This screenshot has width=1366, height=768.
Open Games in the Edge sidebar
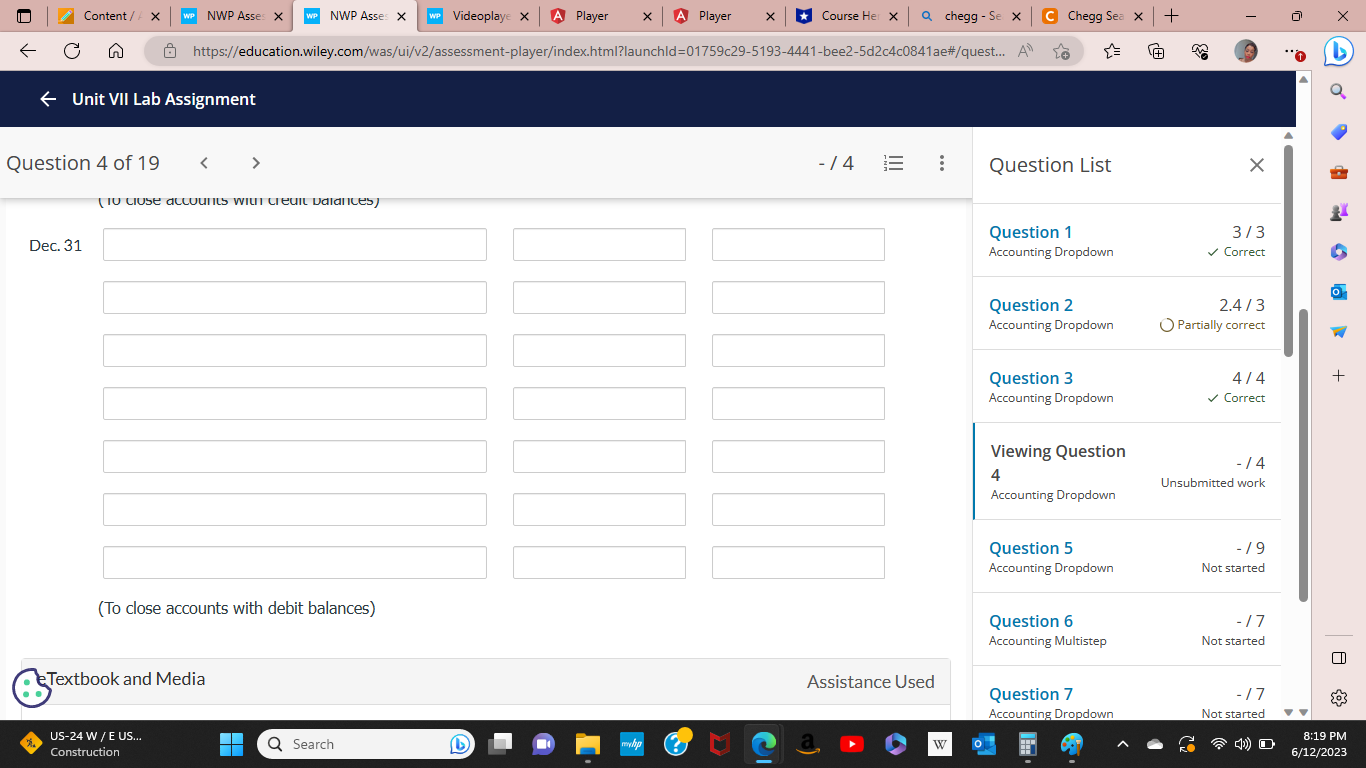click(1339, 212)
